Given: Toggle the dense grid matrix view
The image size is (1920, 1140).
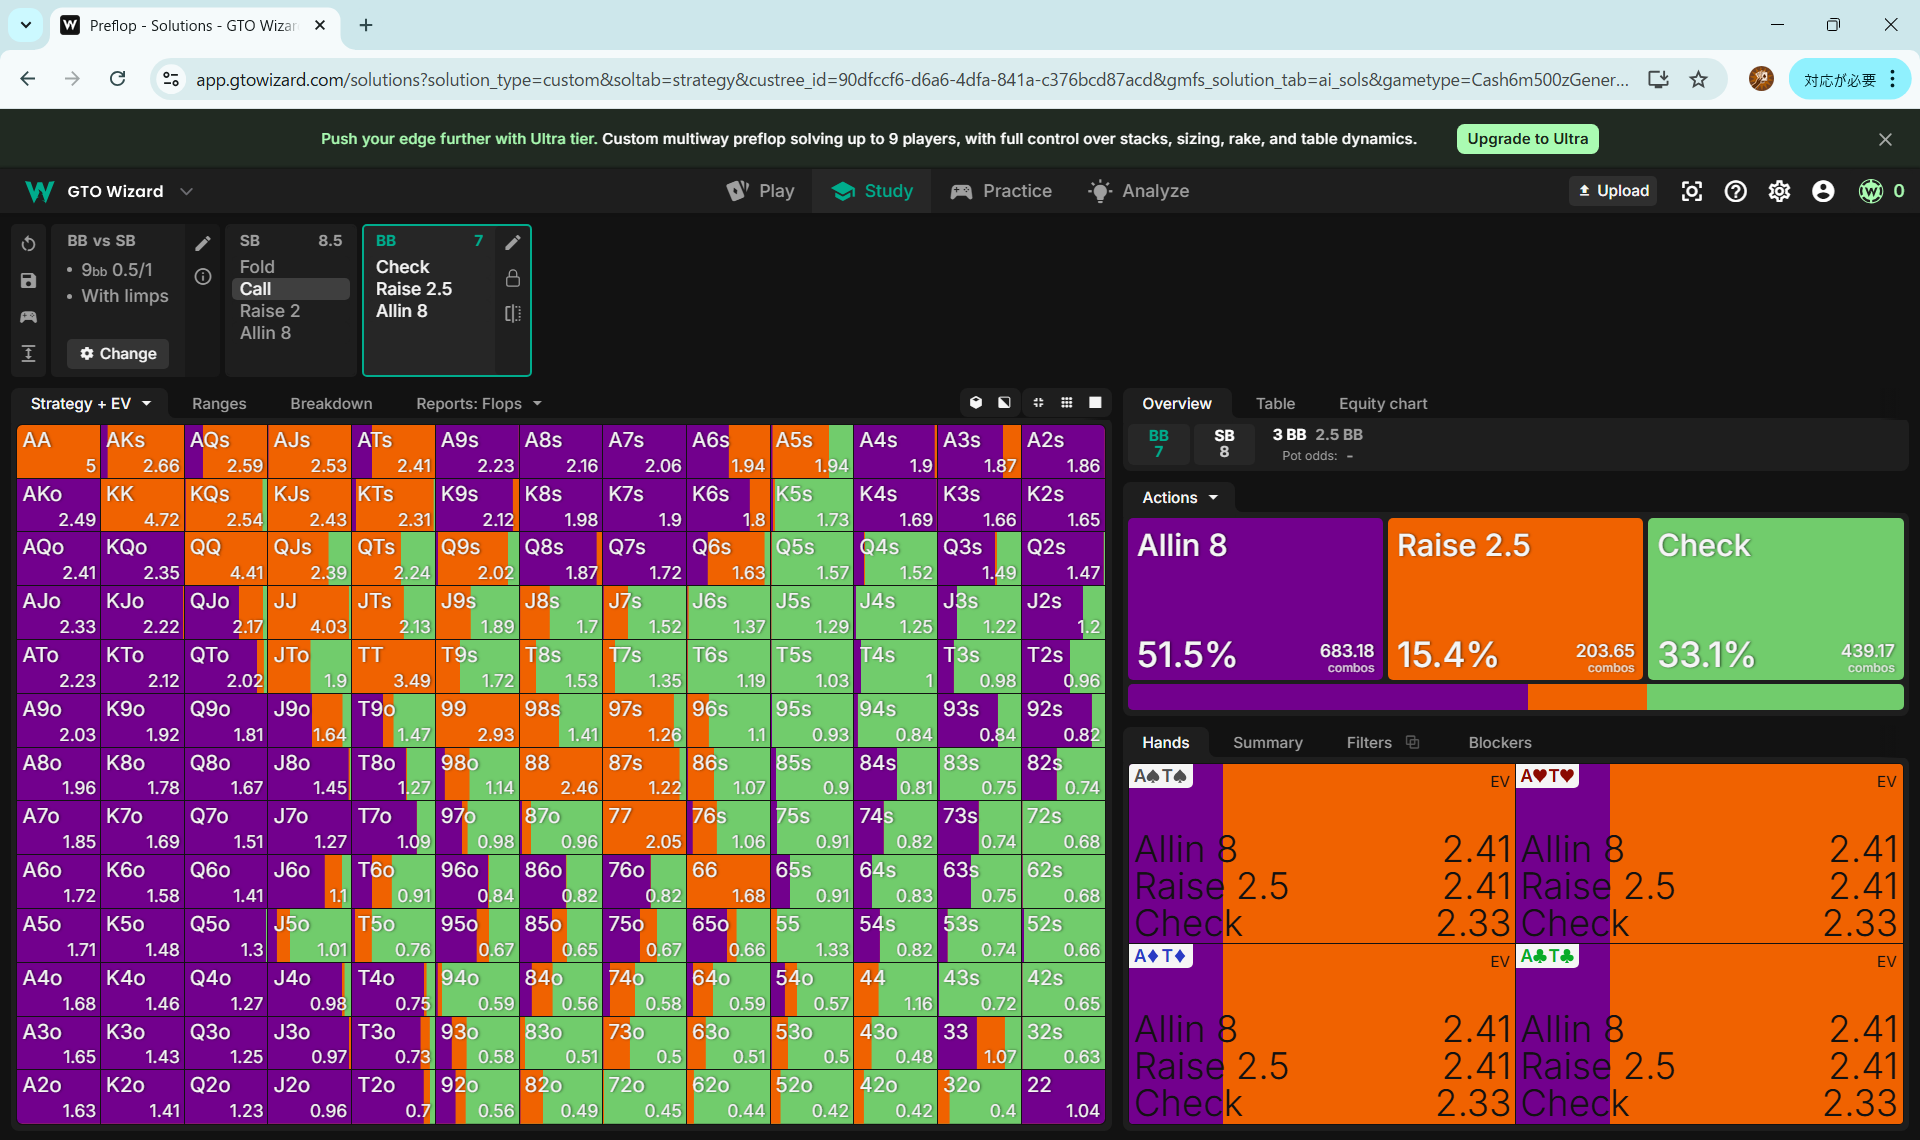Looking at the screenshot, I should click(1067, 402).
